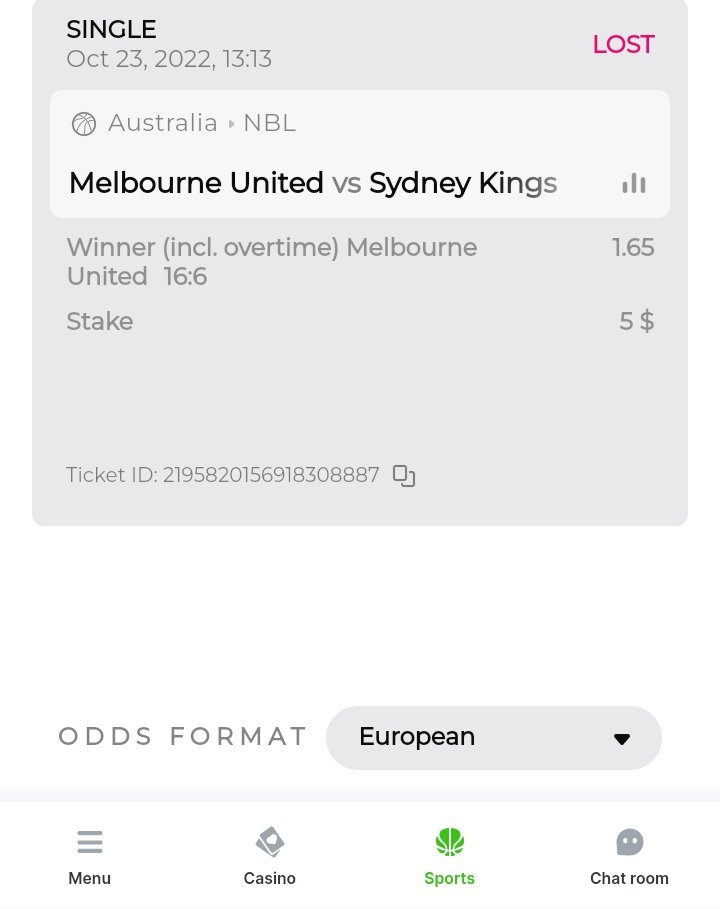Click the breadcrumb arrow before NBL

tap(232, 124)
